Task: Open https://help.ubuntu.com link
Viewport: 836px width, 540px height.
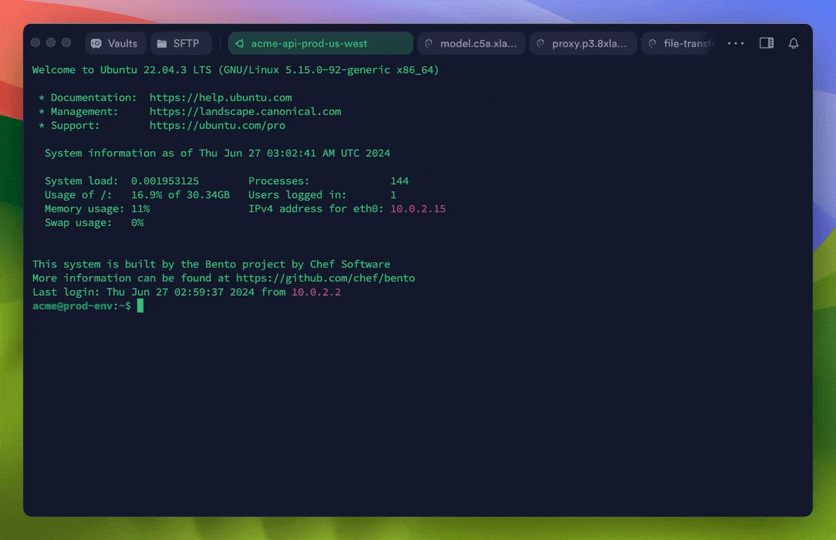Action: [220, 98]
